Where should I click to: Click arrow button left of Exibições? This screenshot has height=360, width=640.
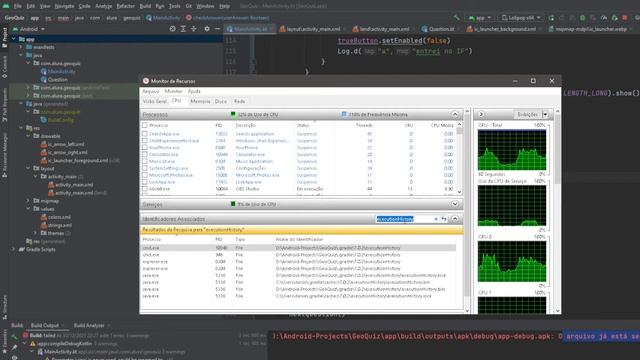tap(481, 114)
